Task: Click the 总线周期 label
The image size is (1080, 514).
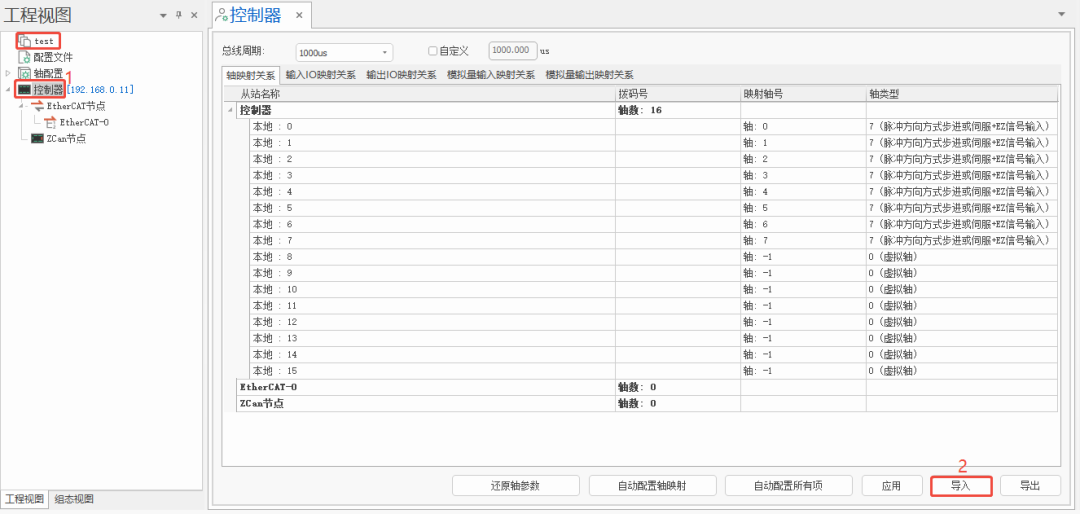Action: tap(242, 51)
